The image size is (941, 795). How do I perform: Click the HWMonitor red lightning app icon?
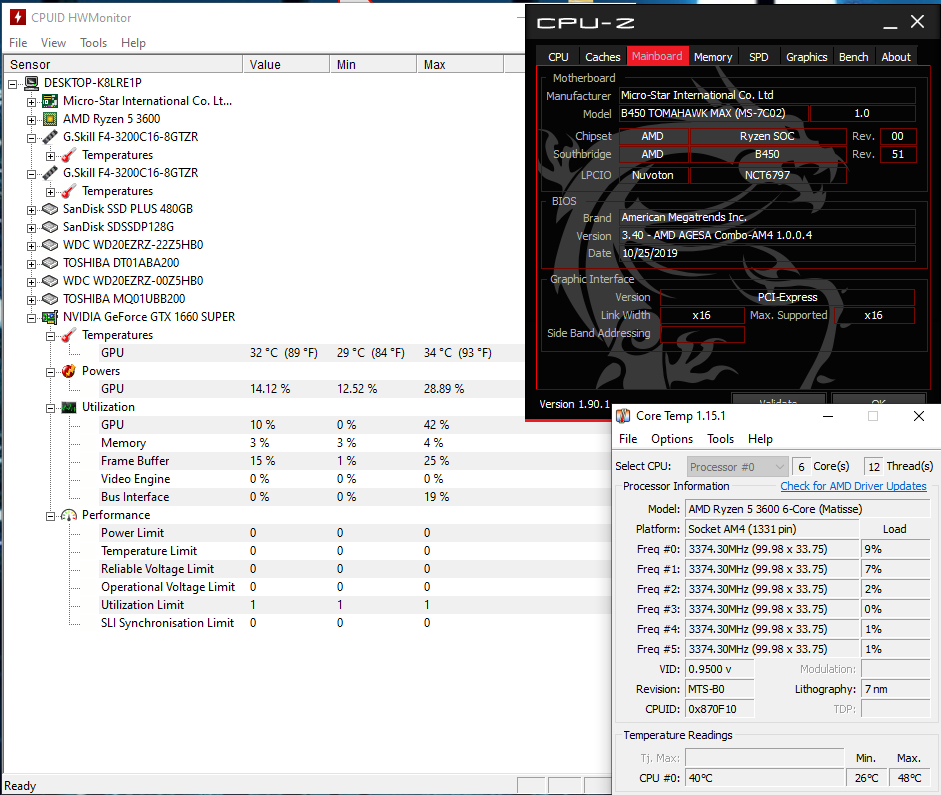tap(17, 17)
